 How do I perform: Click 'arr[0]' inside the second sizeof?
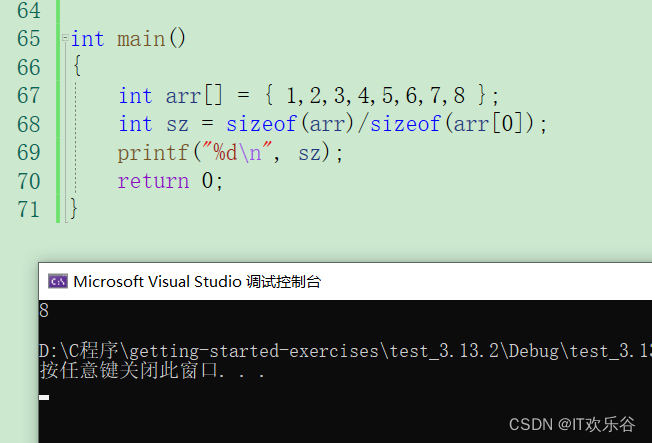coord(488,124)
